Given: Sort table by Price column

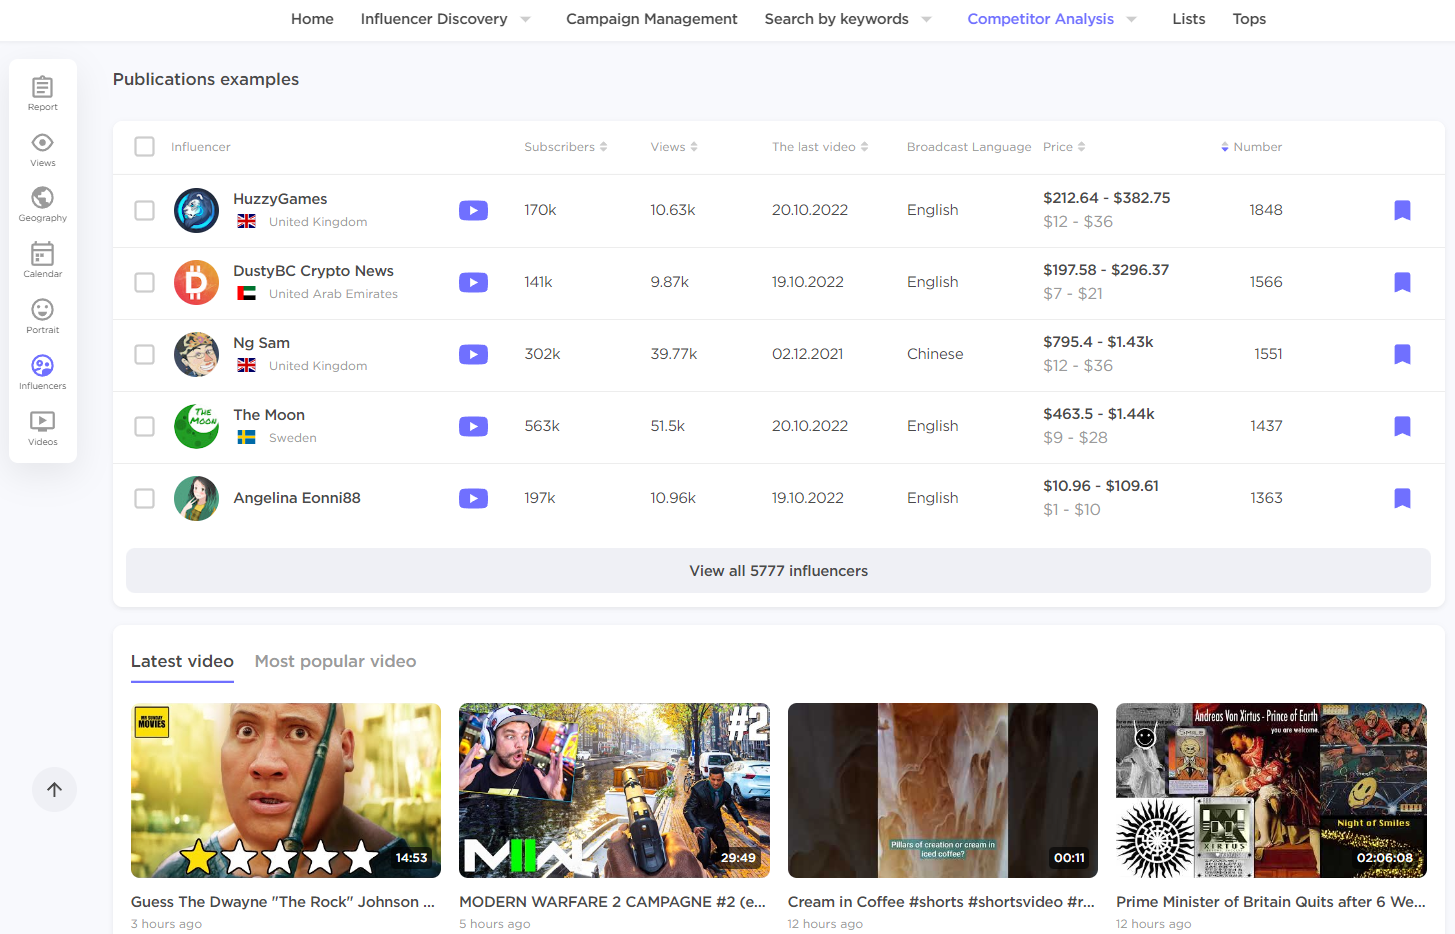Looking at the screenshot, I should click(x=1064, y=147).
